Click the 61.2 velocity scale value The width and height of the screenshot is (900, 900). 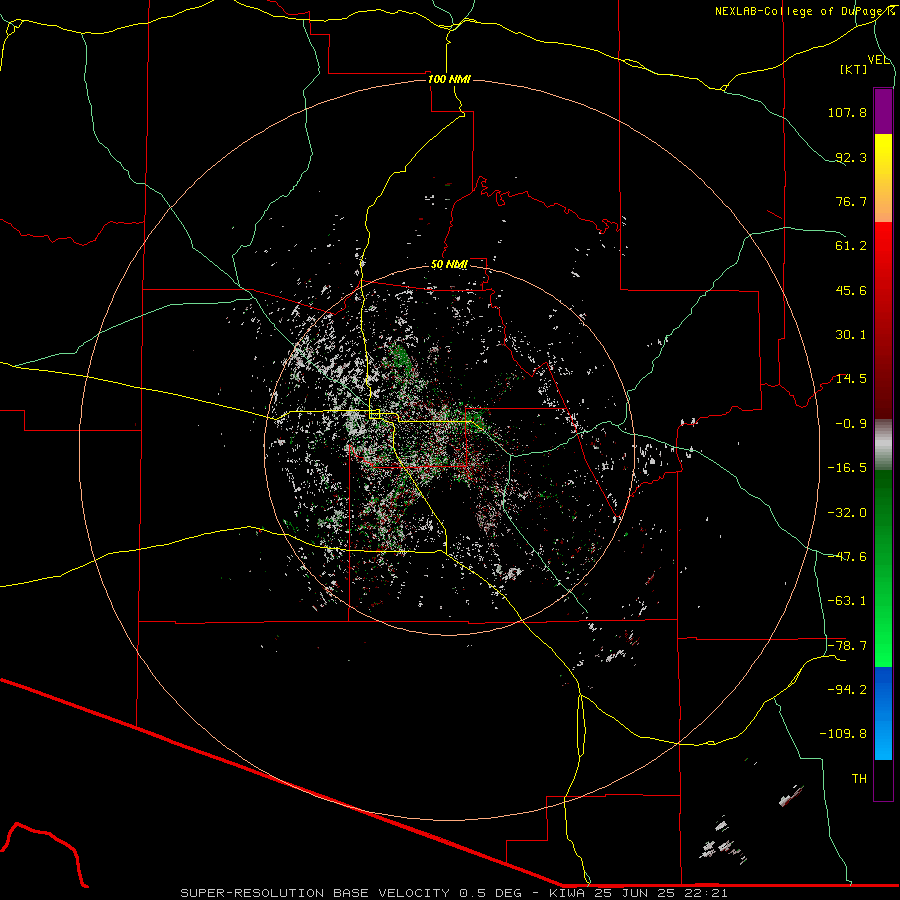pyautogui.click(x=851, y=246)
